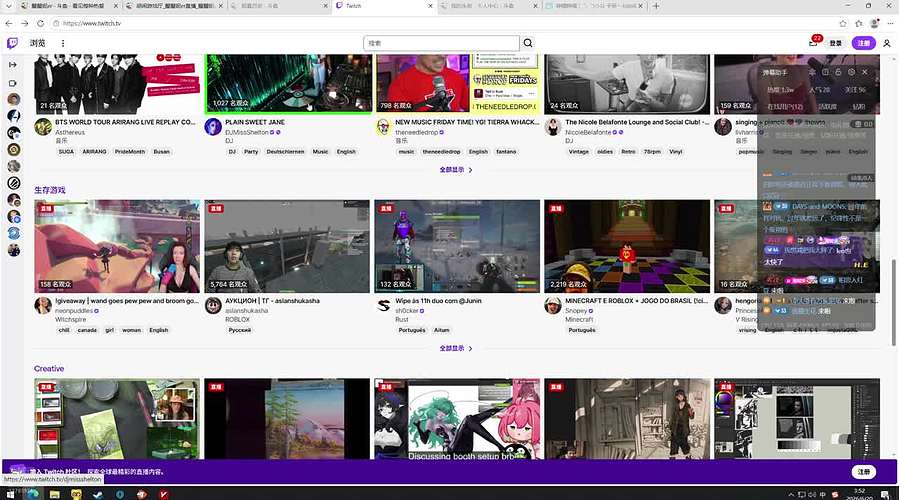The height and width of the screenshot is (500, 899).
Task: Open the browser profile avatar icon
Action: [x=874, y=24]
